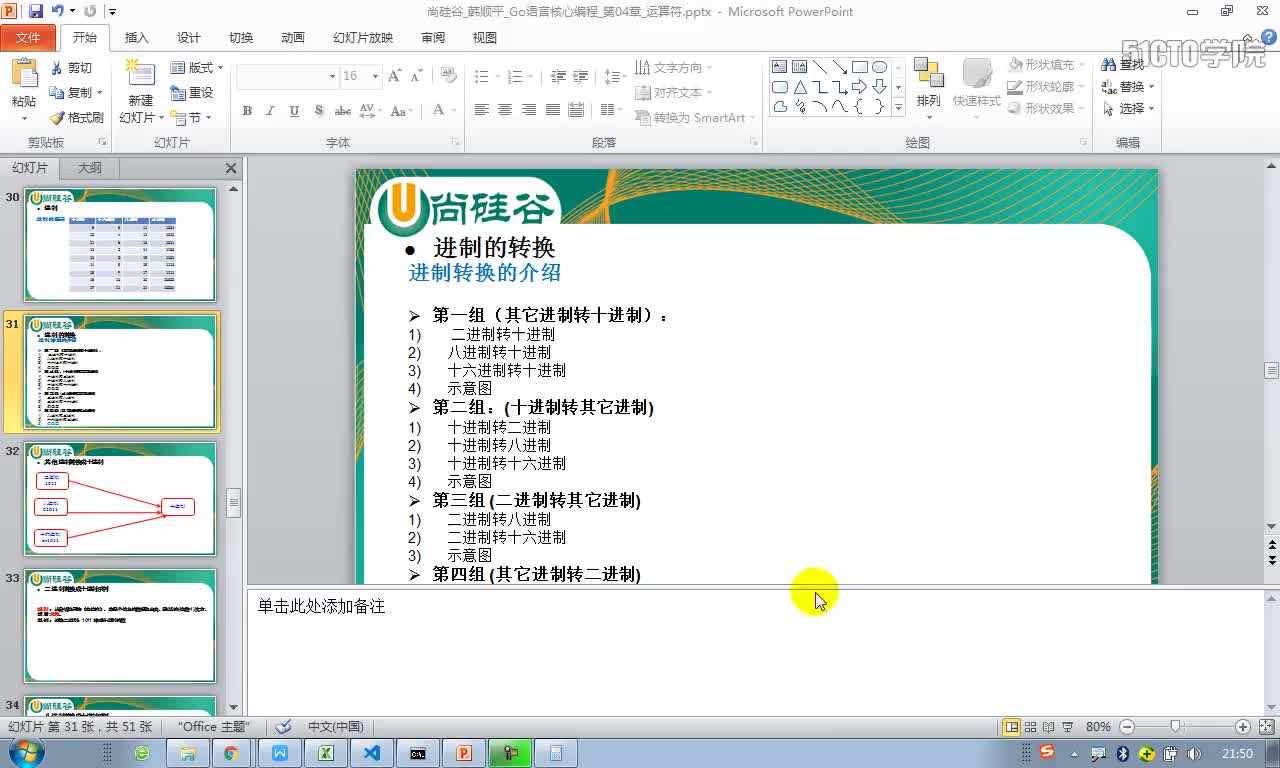
Task: Click the 80% zoom level button
Action: [x=1098, y=727]
